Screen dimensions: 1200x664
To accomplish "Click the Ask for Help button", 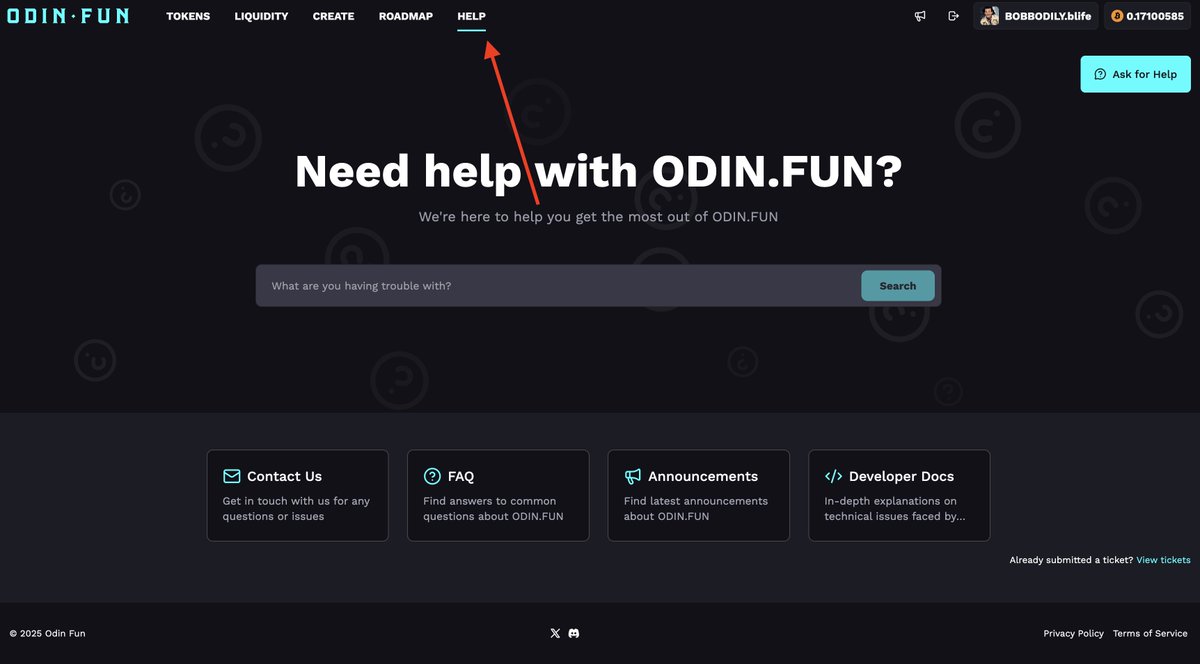I will coord(1135,74).
